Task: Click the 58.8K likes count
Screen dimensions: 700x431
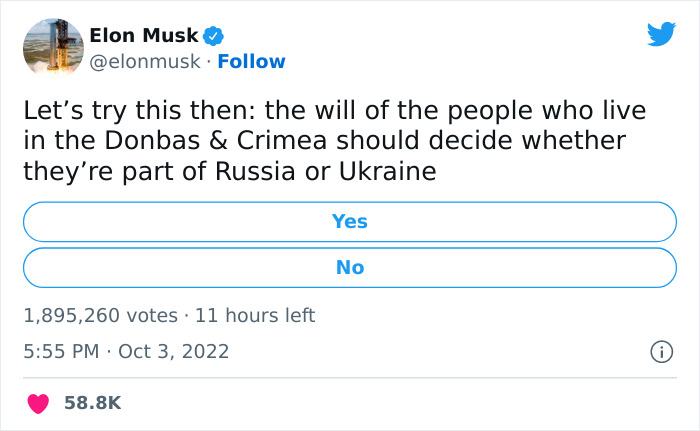Action: point(92,403)
